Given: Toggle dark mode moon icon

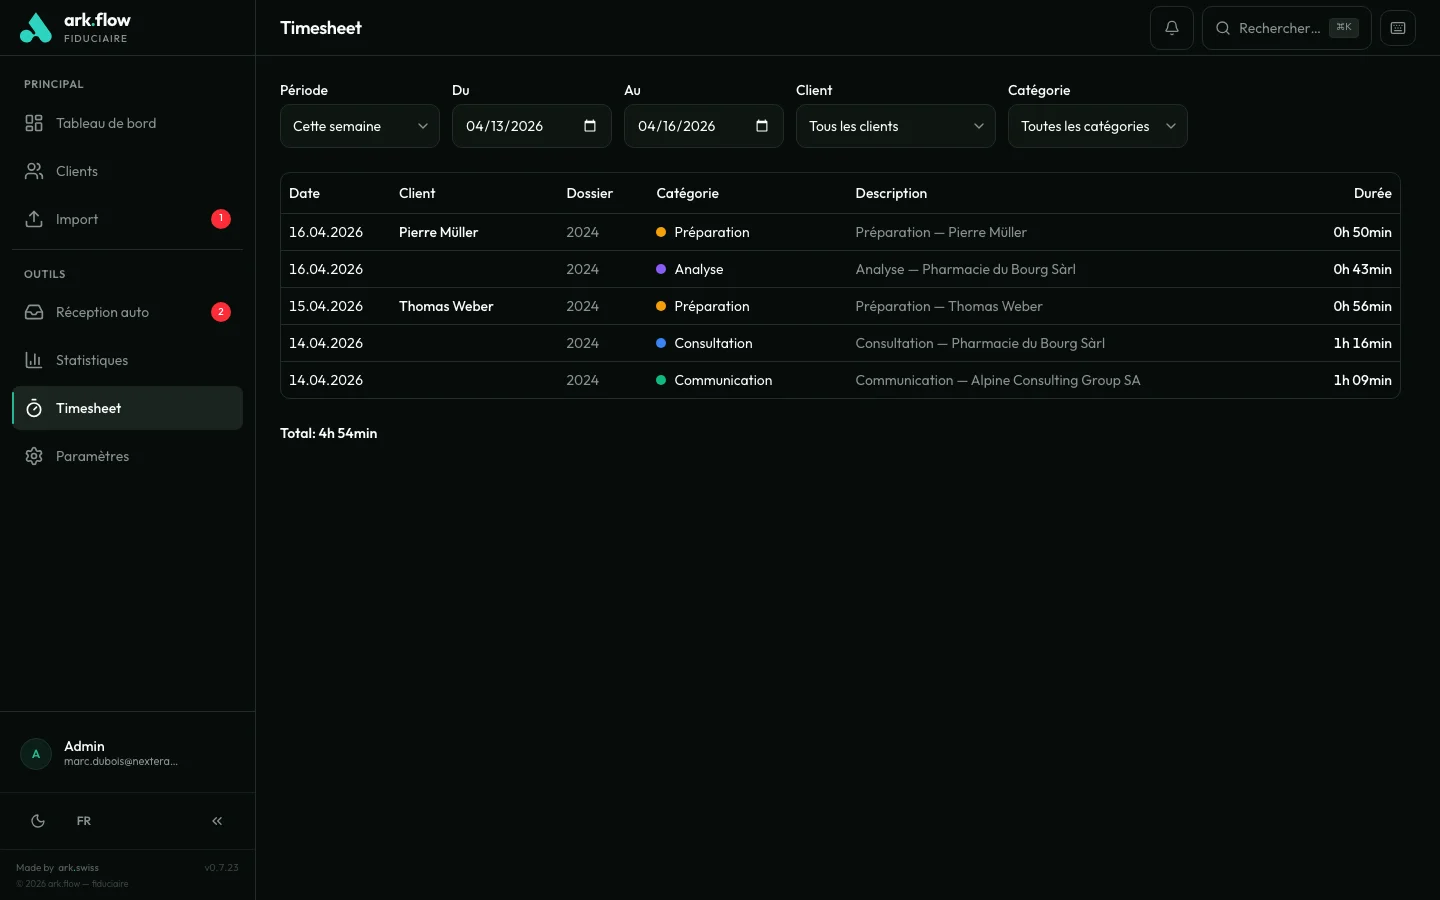Looking at the screenshot, I should tap(38, 821).
